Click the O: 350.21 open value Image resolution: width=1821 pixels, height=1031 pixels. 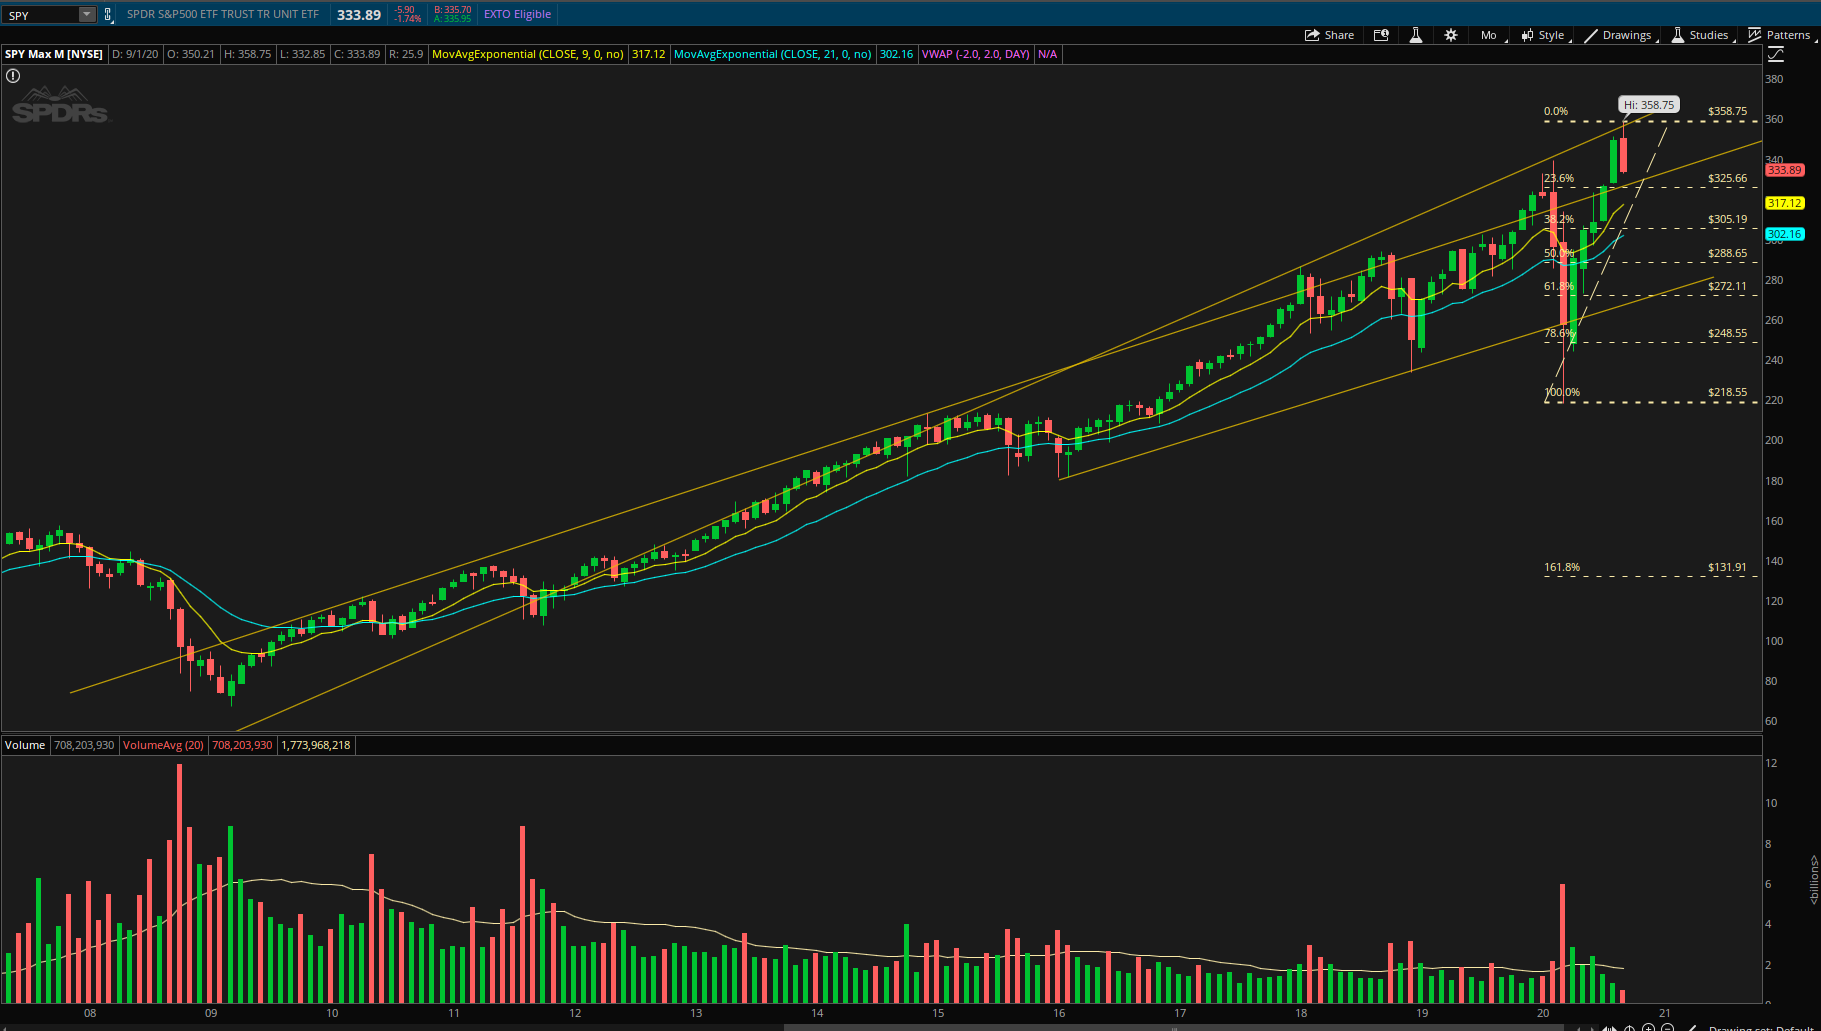pyautogui.click(x=191, y=54)
